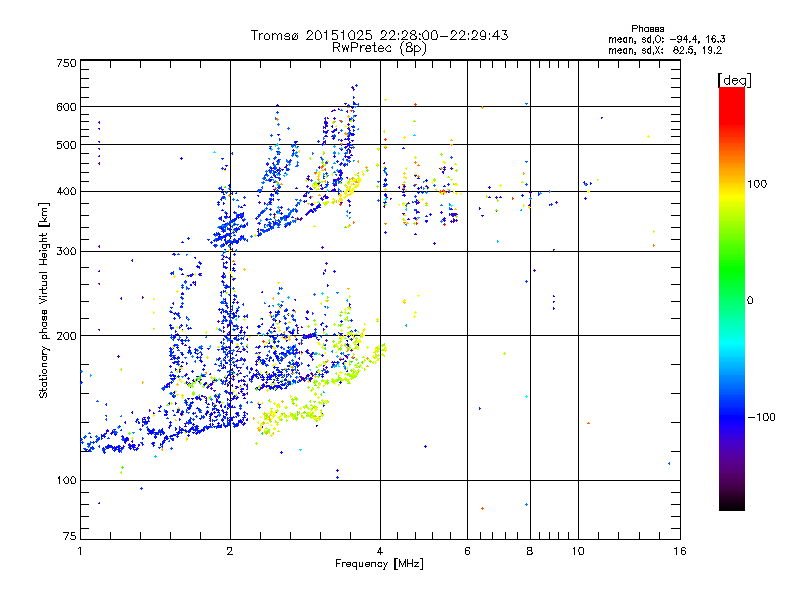Image resolution: width=800 pixels, height=600 pixels.
Task: Select the 'RwPretec (8p)' subtitle text
Action: pyautogui.click(x=379, y=48)
